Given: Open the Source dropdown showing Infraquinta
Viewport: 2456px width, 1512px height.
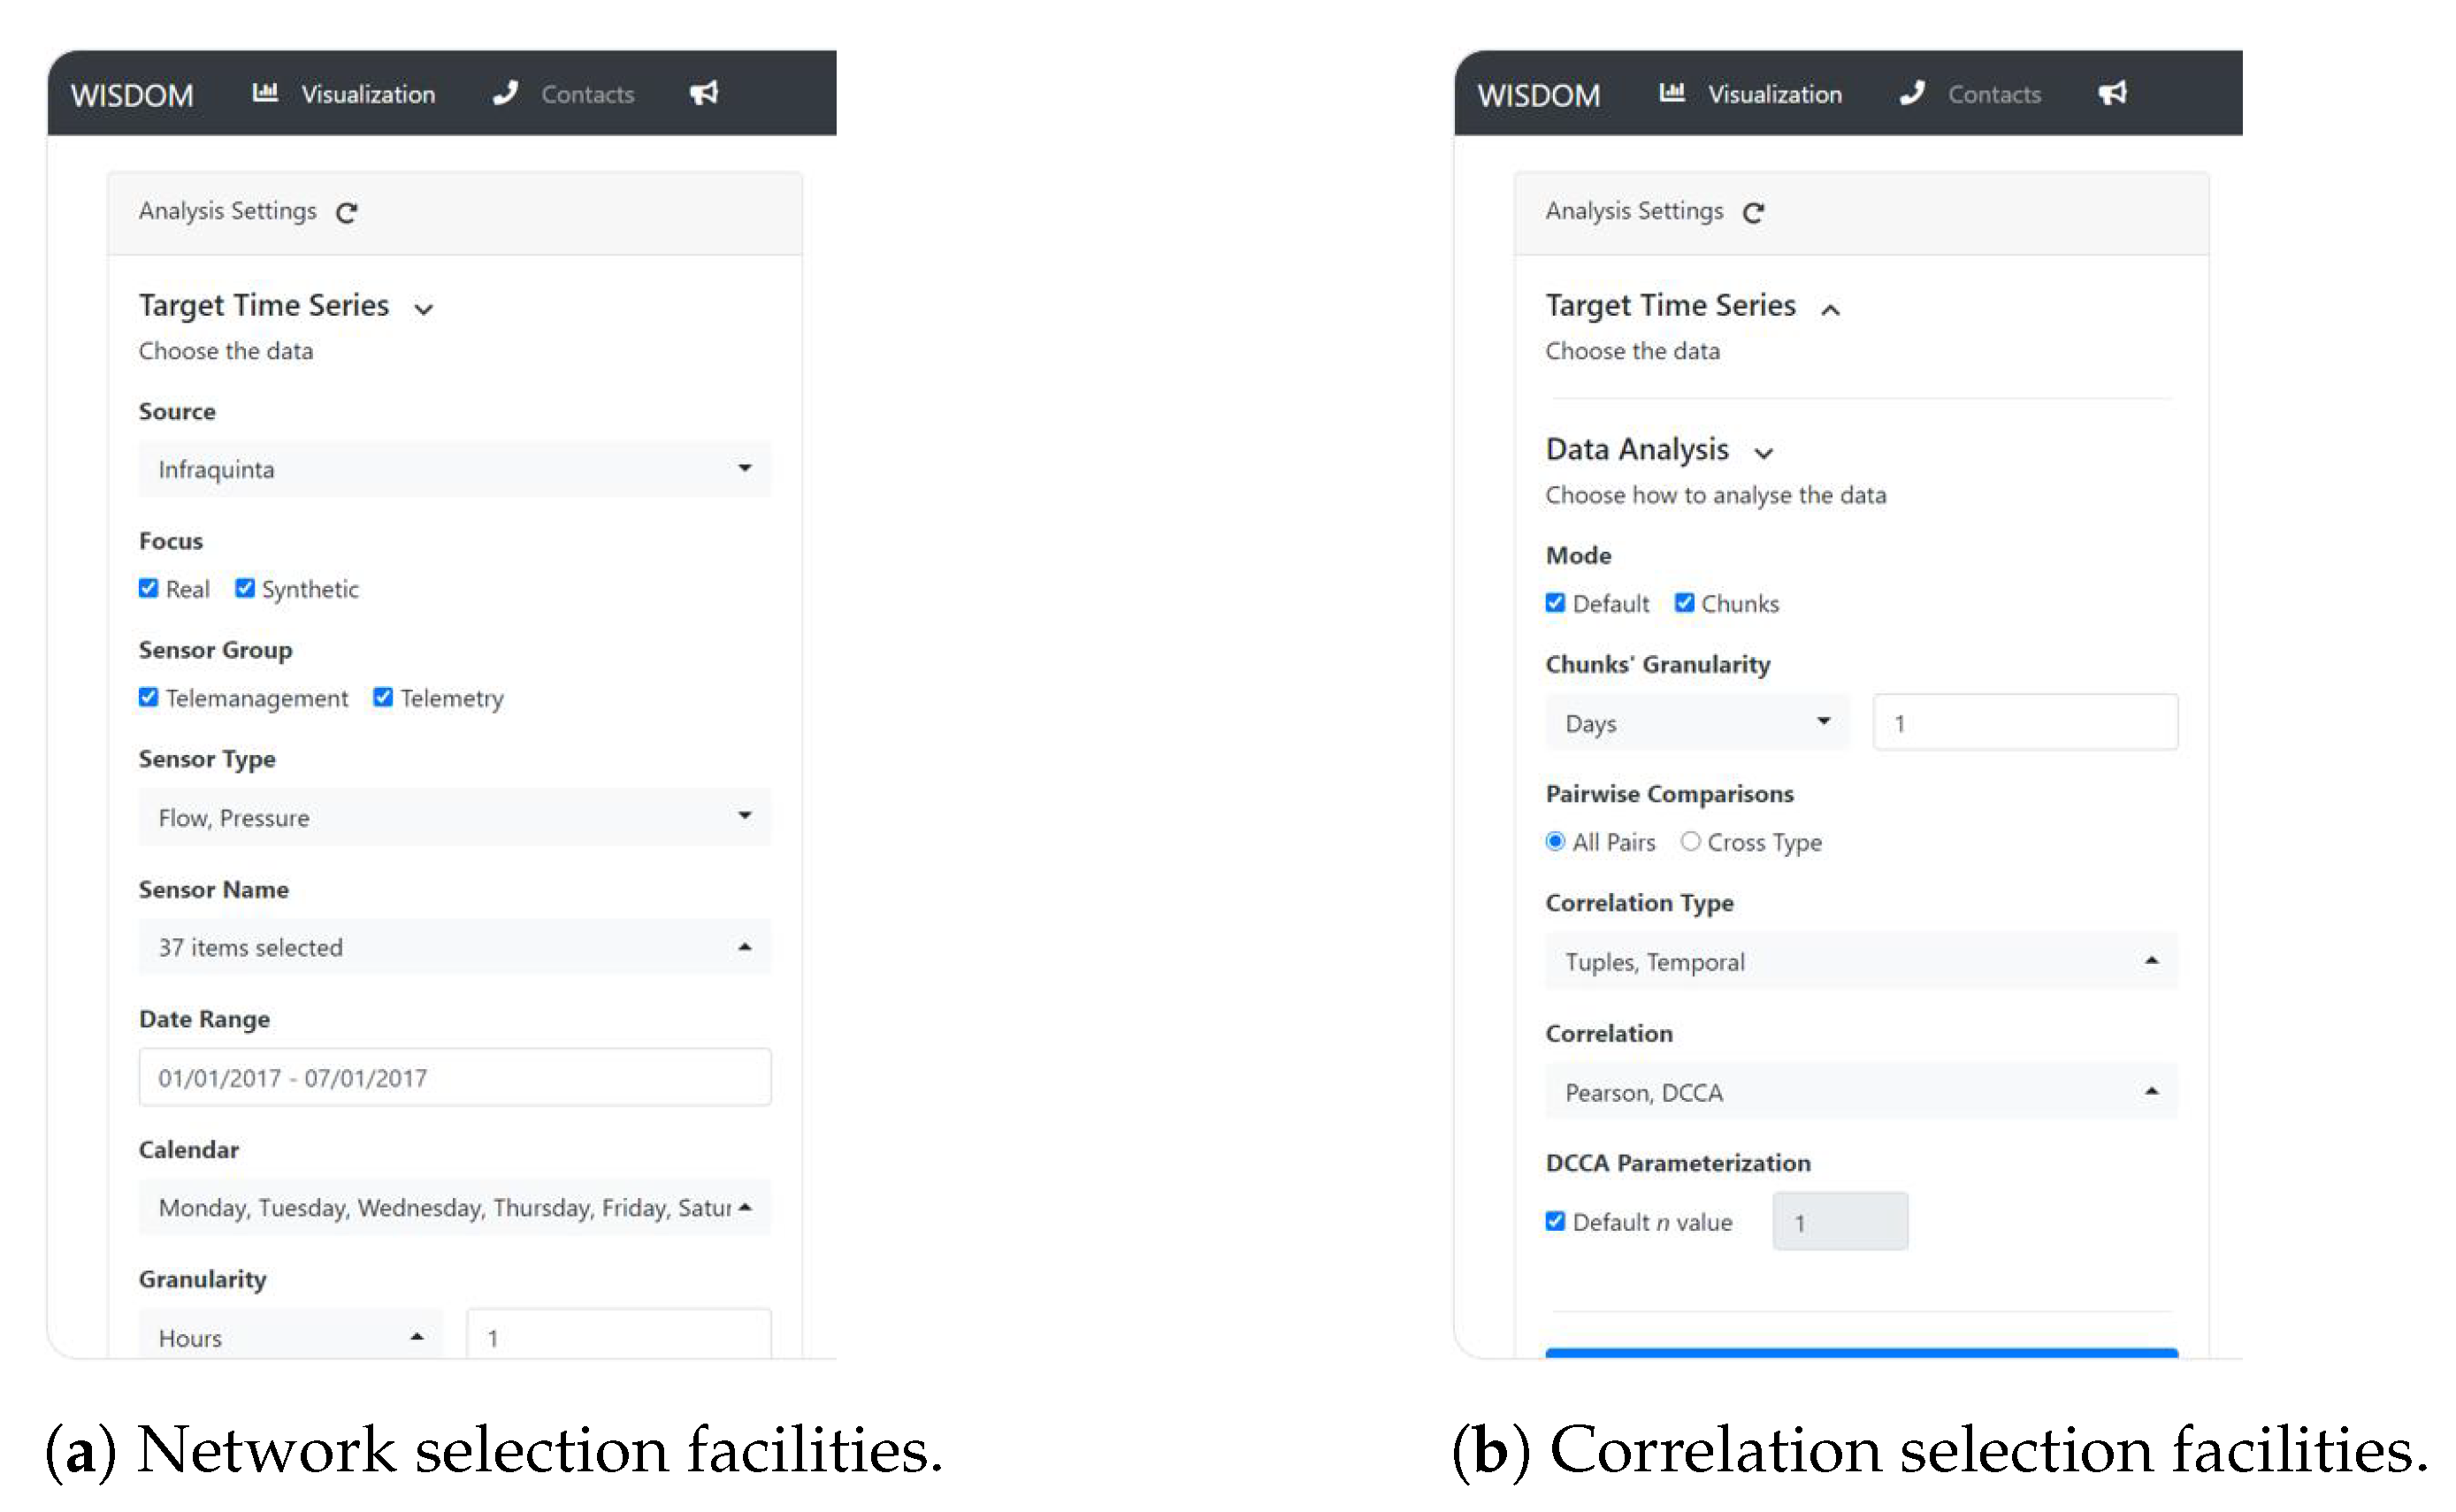Looking at the screenshot, I should (454, 469).
